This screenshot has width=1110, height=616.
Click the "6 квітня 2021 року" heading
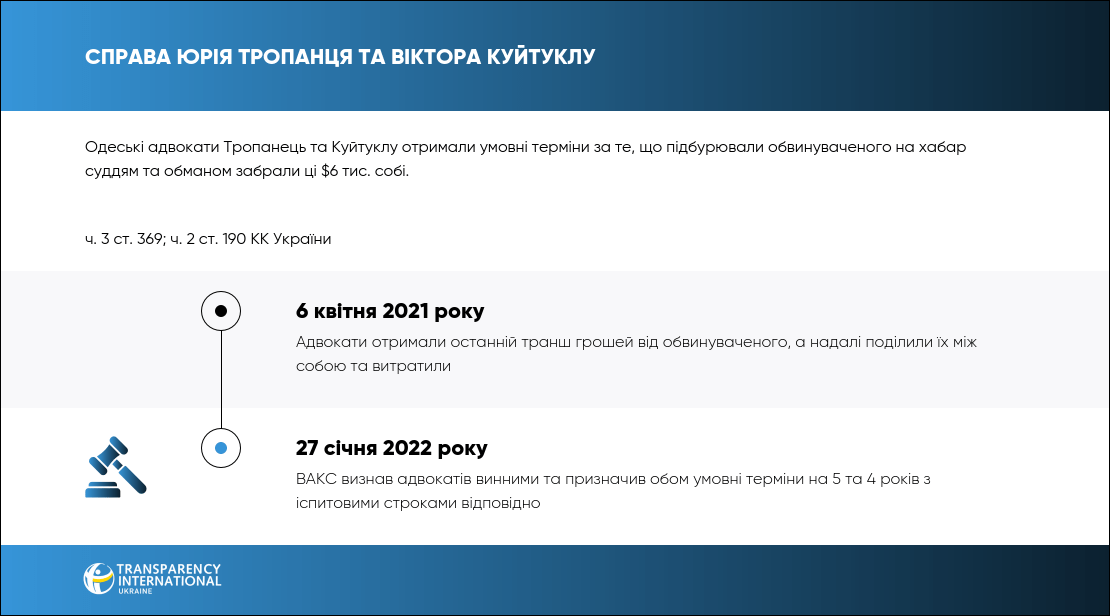pyautogui.click(x=390, y=311)
